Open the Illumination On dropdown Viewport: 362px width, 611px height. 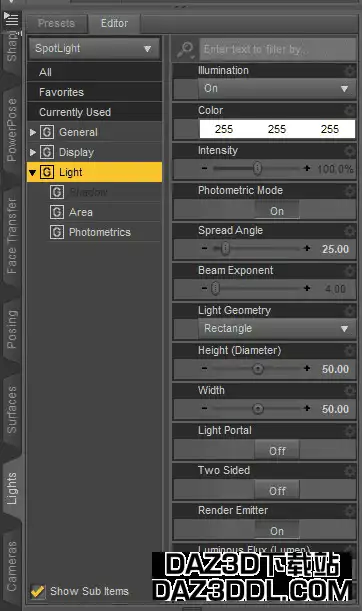[x=277, y=88]
